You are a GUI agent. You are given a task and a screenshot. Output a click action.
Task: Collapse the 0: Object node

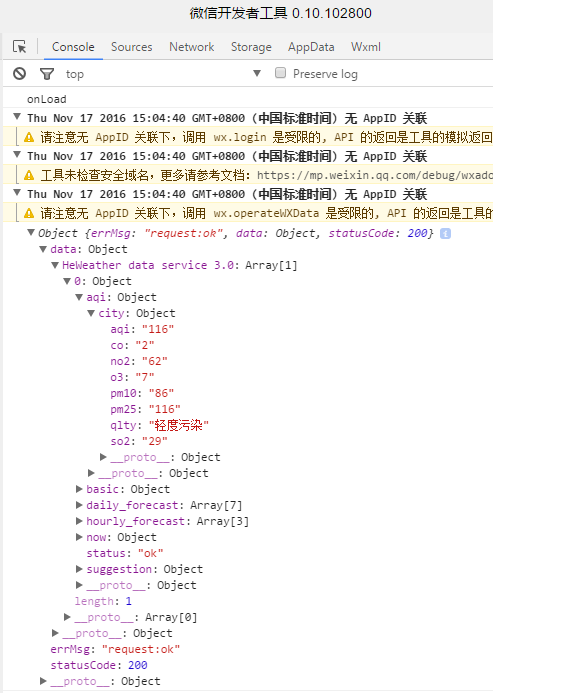click(67, 281)
